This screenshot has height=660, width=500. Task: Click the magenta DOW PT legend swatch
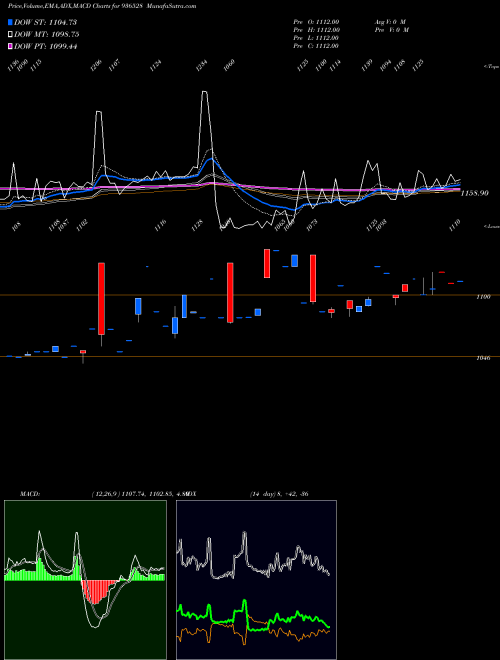tap(10, 46)
